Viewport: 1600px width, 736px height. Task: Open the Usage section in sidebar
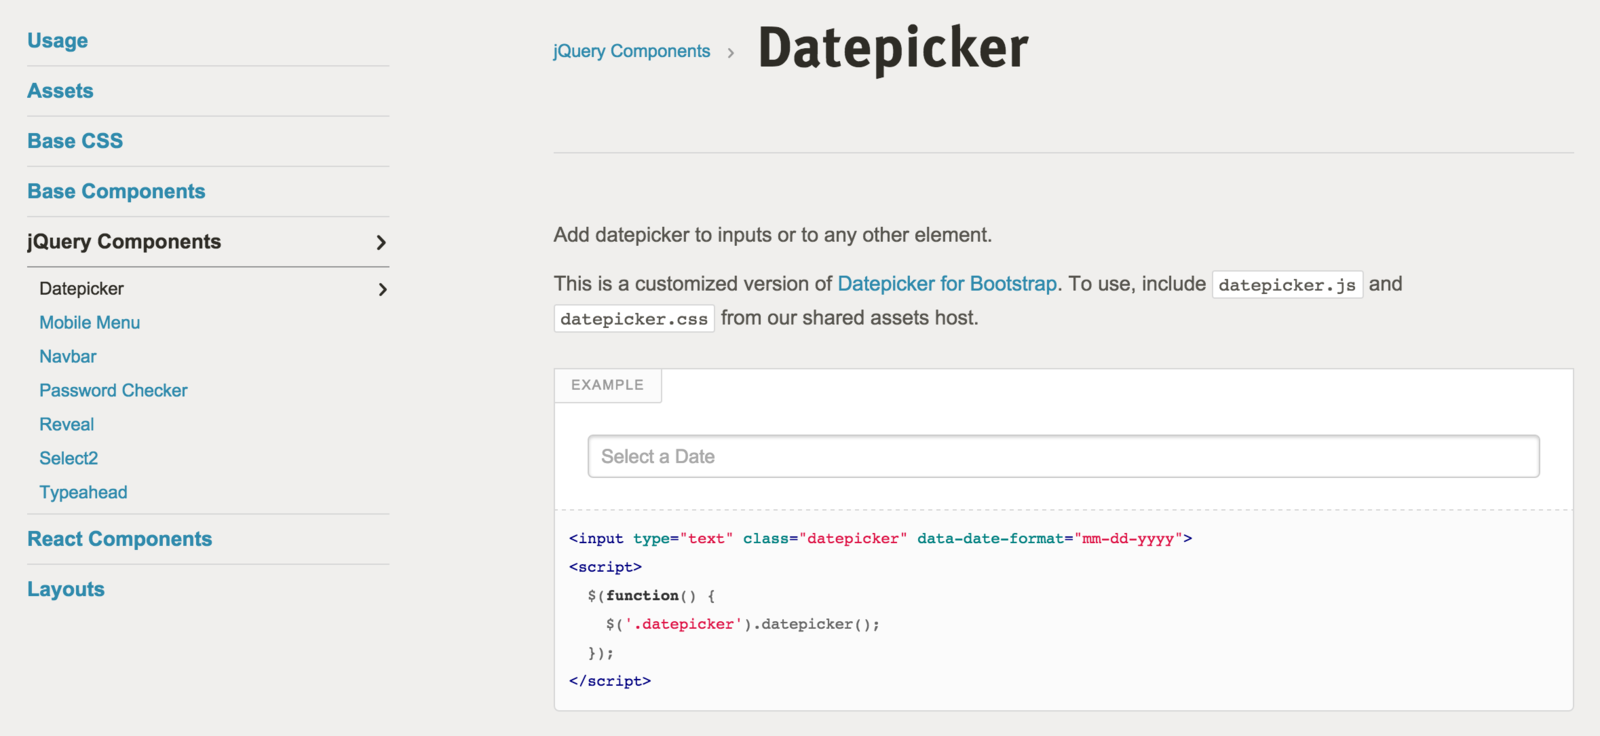point(57,41)
